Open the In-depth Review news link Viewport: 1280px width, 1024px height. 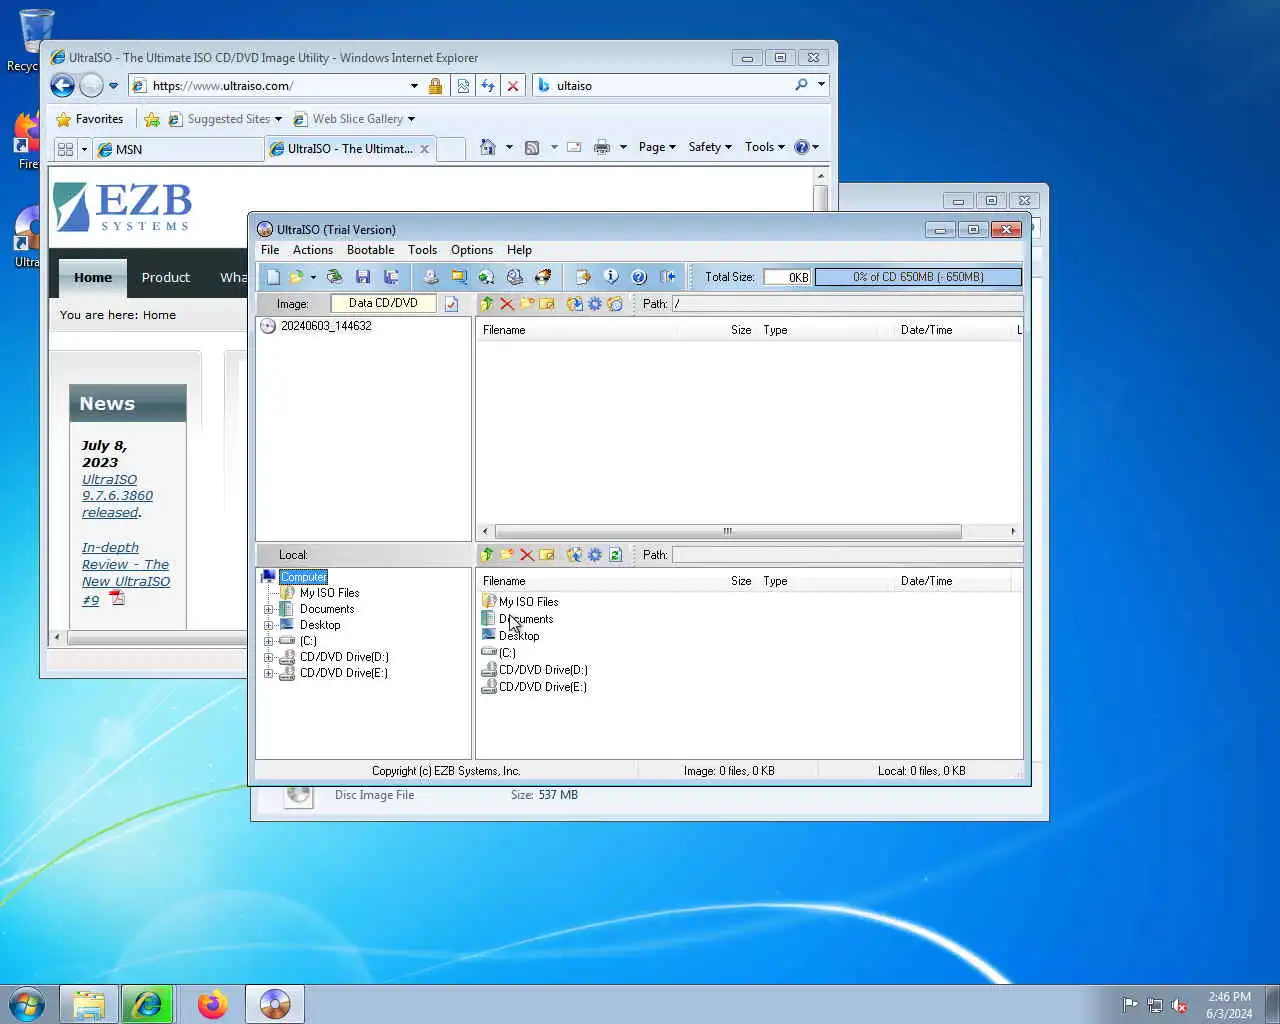coord(125,573)
